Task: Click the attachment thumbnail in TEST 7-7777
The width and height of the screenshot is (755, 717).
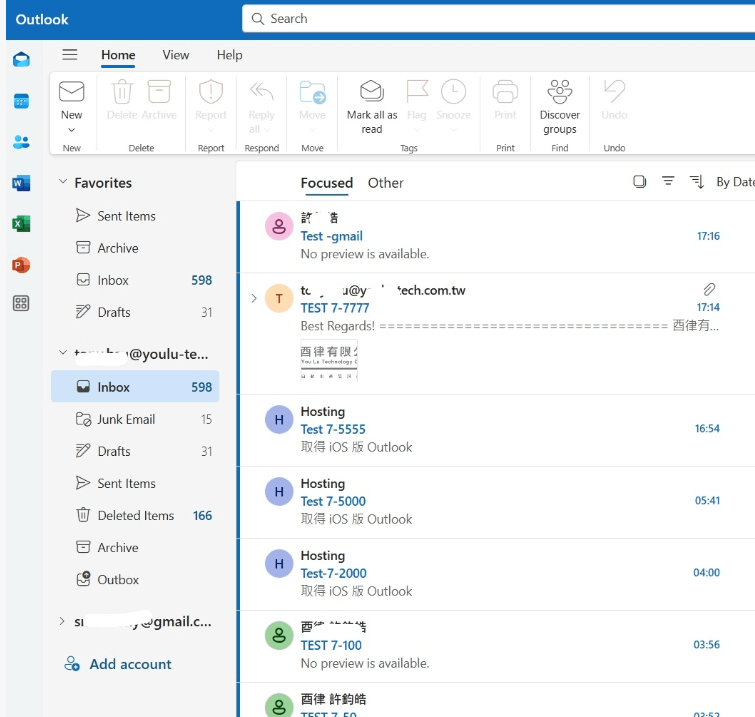Action: [329, 361]
